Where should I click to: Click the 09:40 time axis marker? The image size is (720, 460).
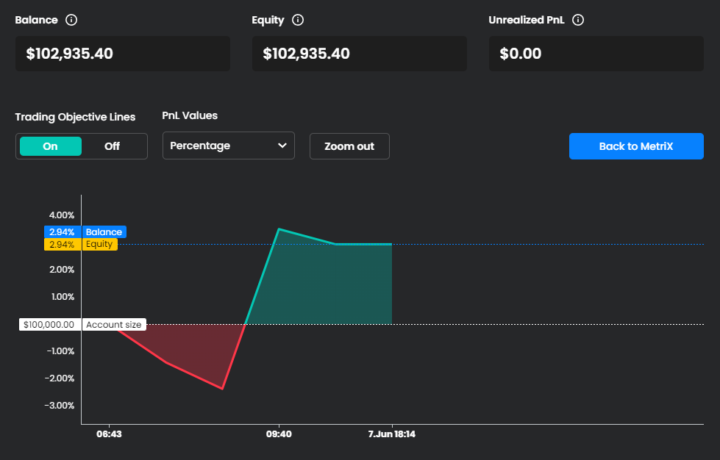[279, 434]
